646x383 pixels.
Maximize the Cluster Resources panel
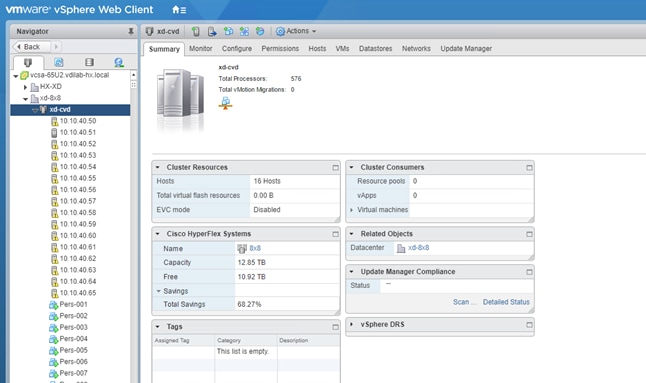tap(335, 168)
